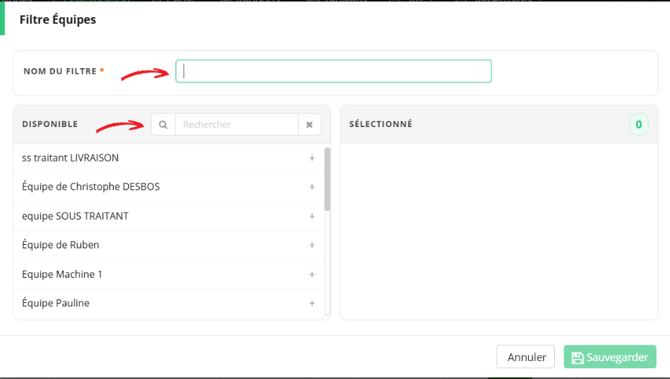Select the Équipe Pauline row text
This screenshot has width=670, height=379.
(x=56, y=303)
